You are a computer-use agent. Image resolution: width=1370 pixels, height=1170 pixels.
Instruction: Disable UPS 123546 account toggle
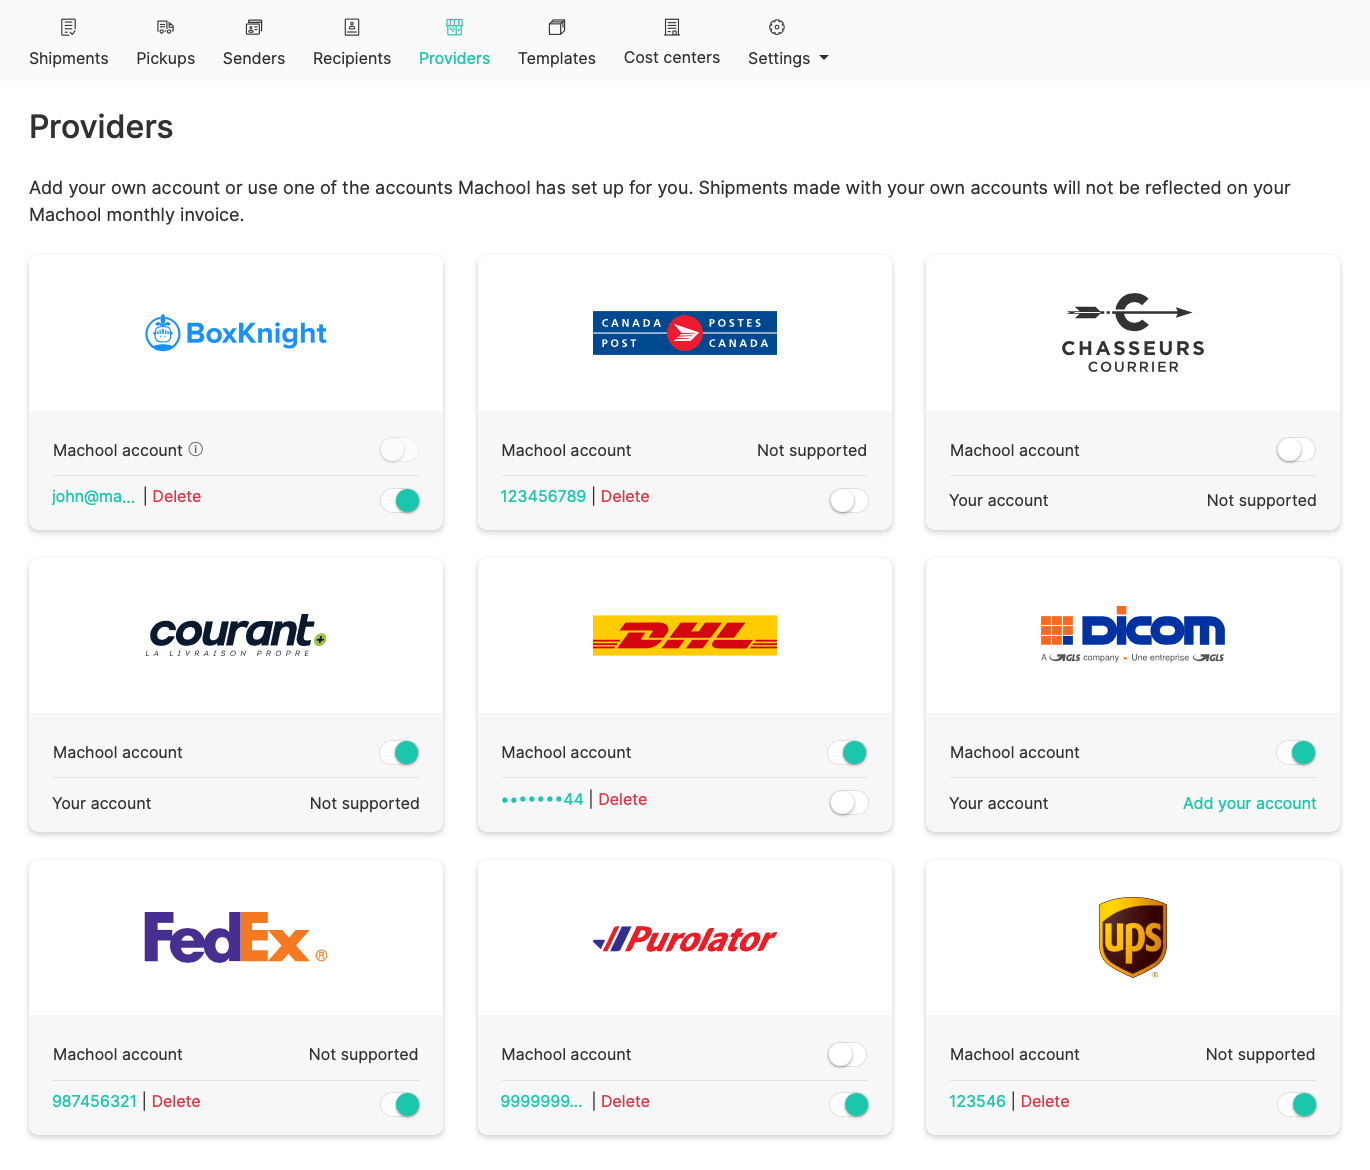click(1296, 1104)
